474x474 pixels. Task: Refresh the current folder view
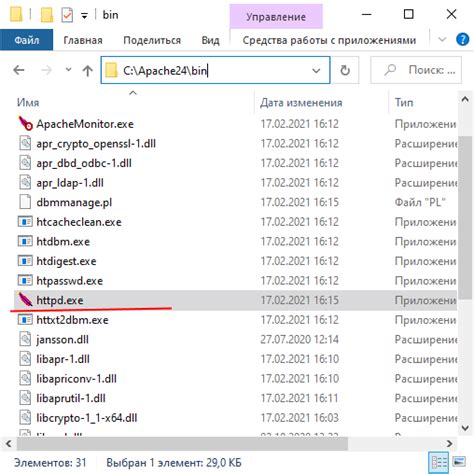(345, 70)
